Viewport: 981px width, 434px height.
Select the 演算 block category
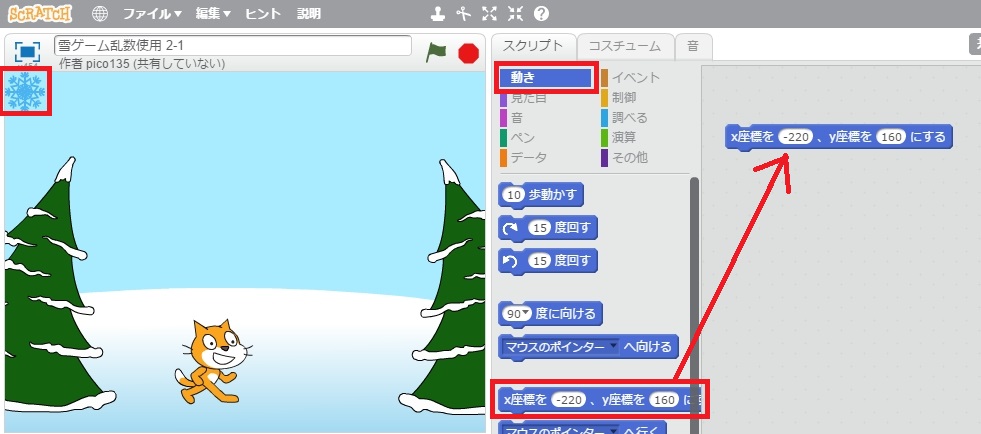[619, 138]
